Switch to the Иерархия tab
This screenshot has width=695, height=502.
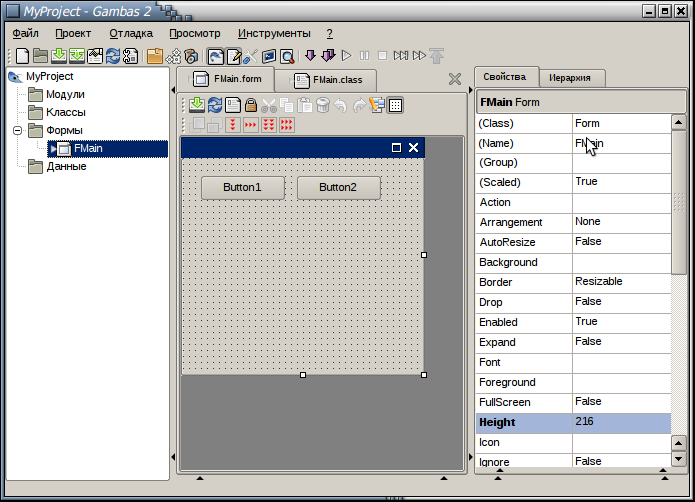[x=572, y=78]
